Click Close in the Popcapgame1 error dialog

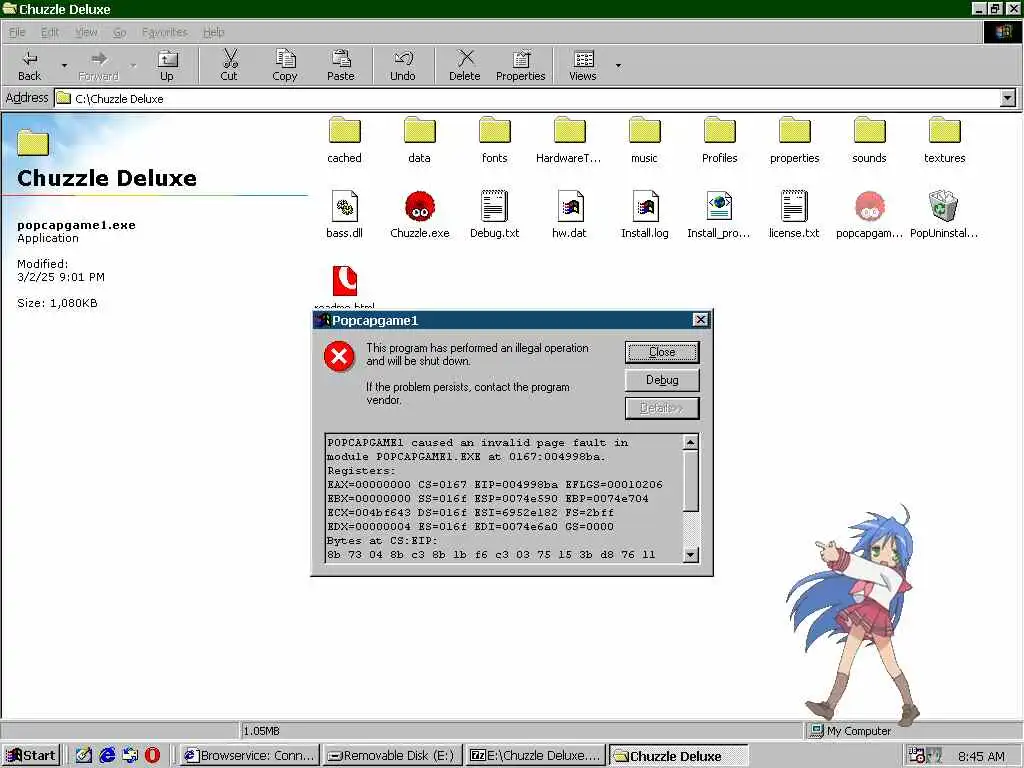click(x=662, y=352)
